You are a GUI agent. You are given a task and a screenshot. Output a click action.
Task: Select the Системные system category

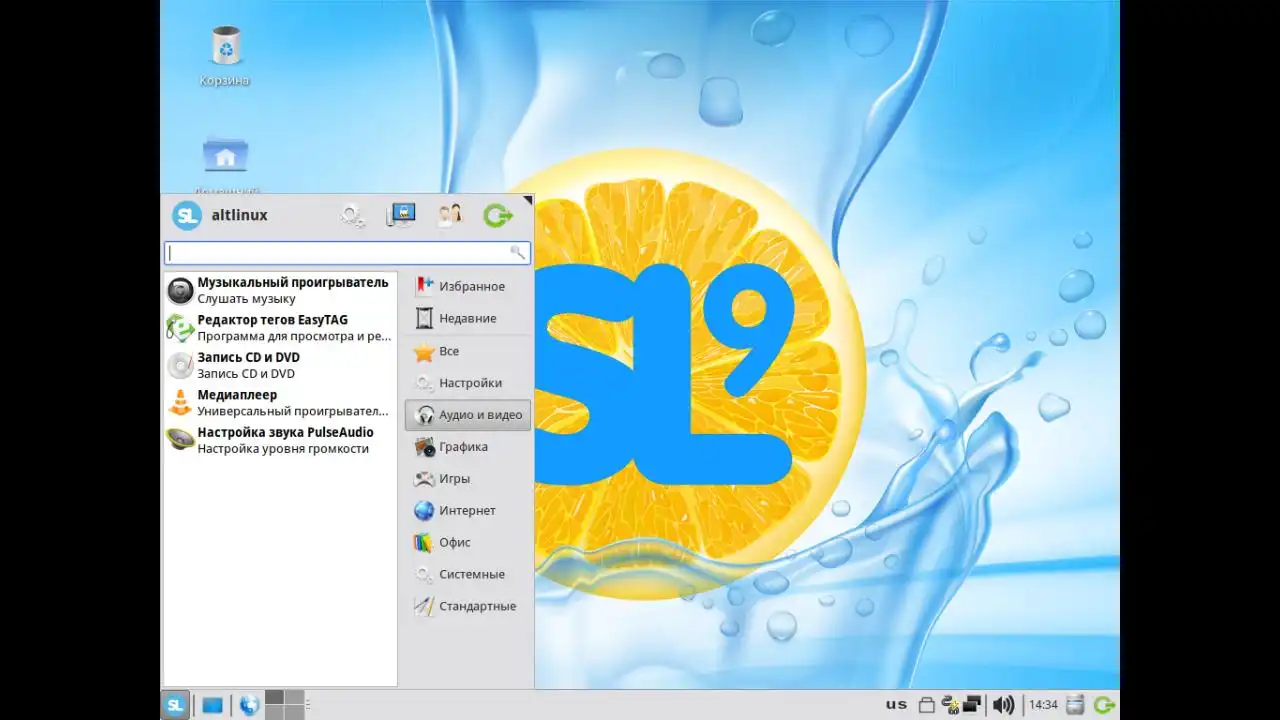468,575
